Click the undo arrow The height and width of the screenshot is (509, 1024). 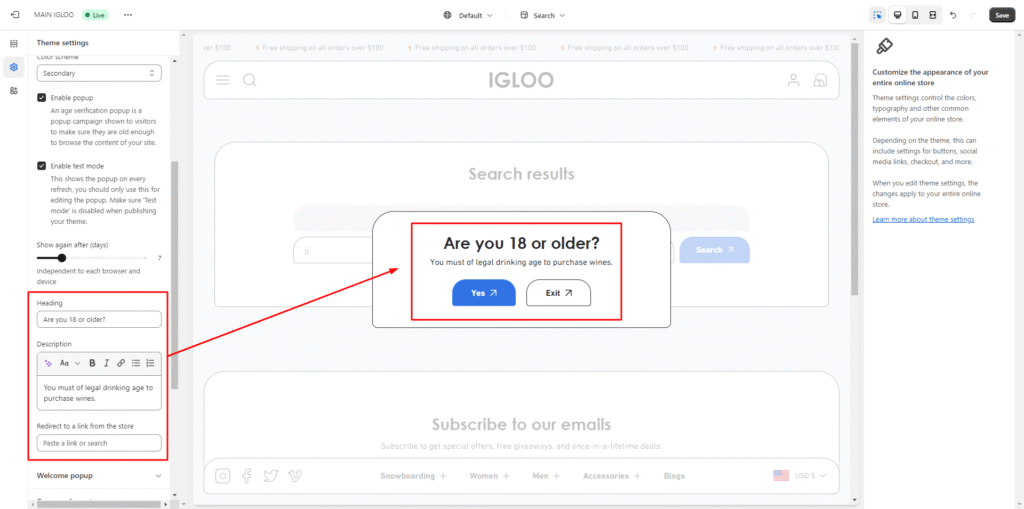click(953, 15)
